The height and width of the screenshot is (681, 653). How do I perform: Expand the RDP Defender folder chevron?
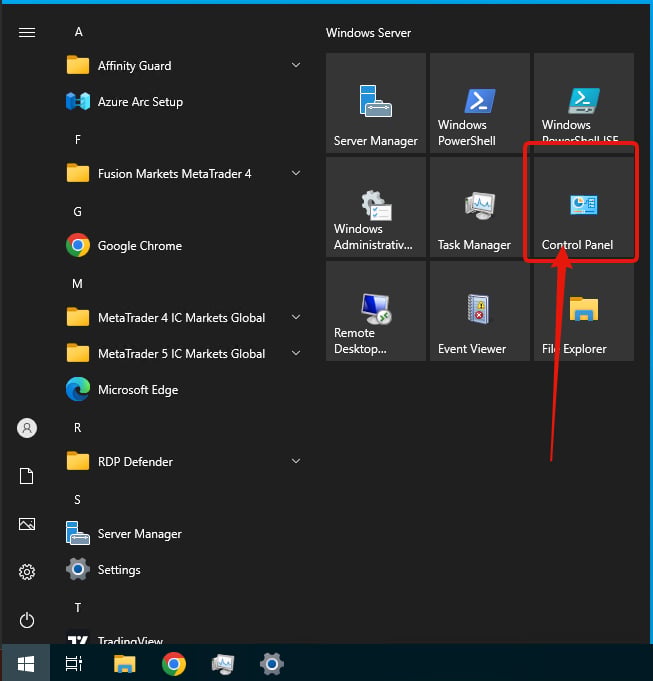tap(296, 461)
